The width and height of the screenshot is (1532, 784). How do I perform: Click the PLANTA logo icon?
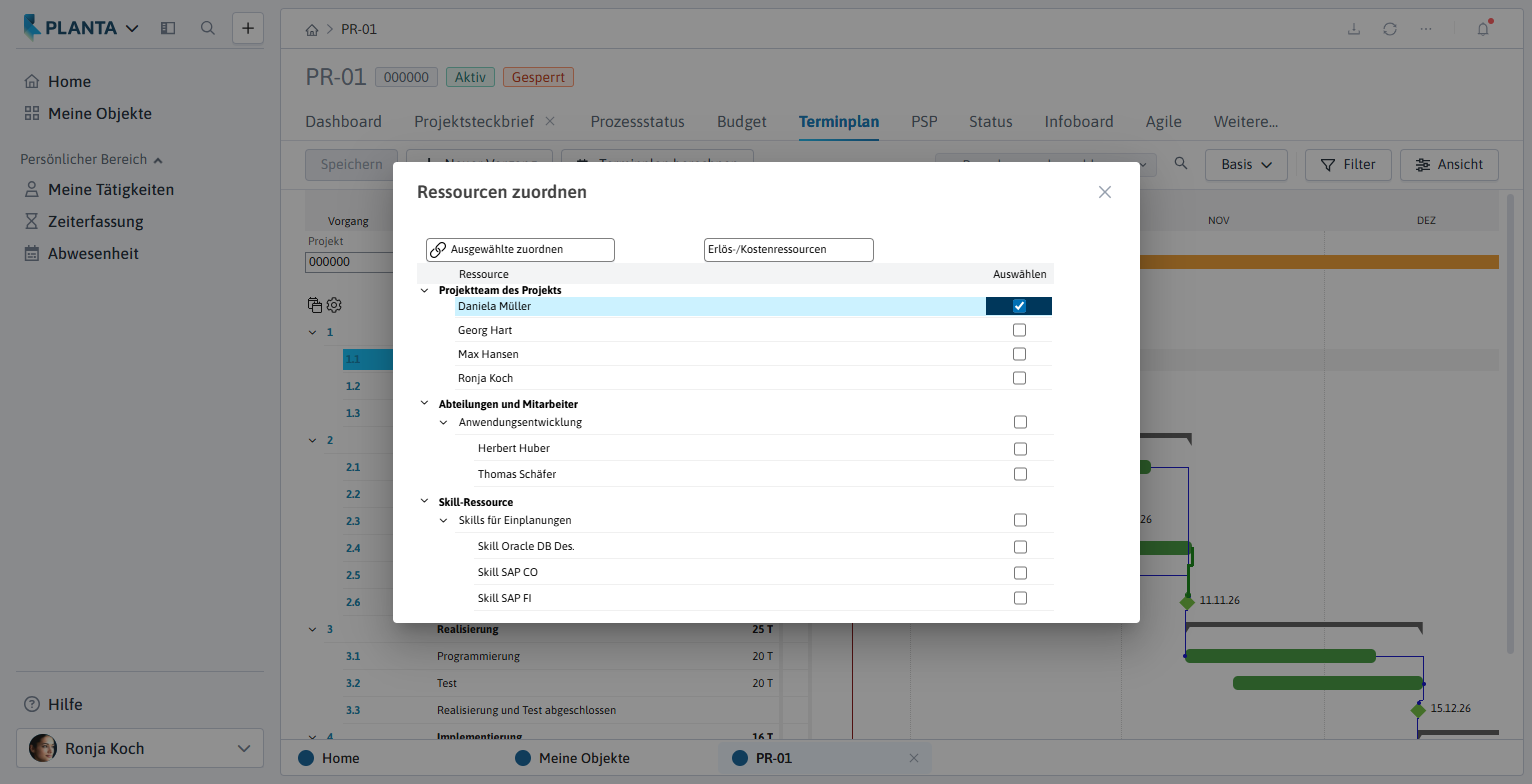click(34, 28)
